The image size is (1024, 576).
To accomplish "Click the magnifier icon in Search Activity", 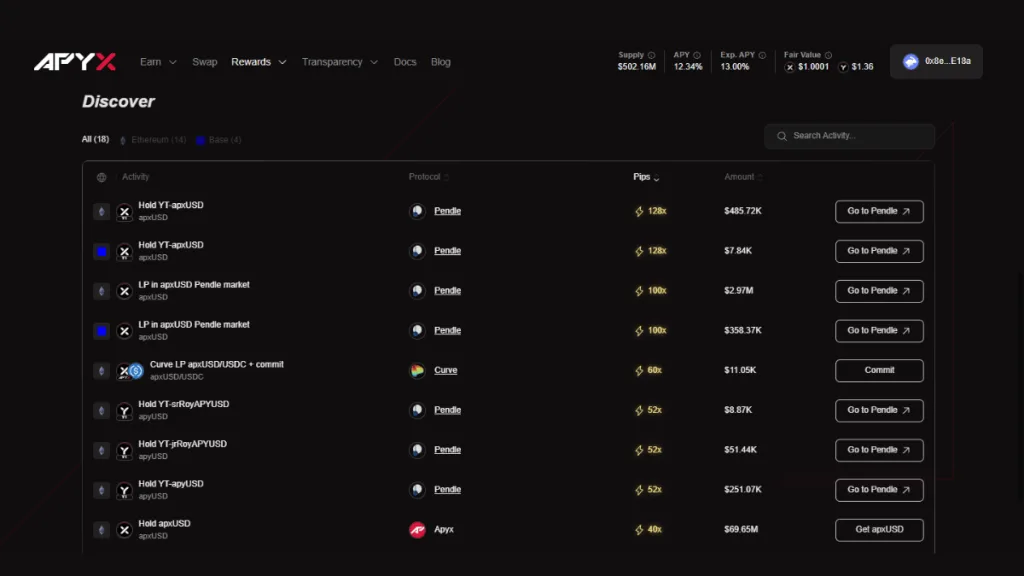I will coord(782,136).
